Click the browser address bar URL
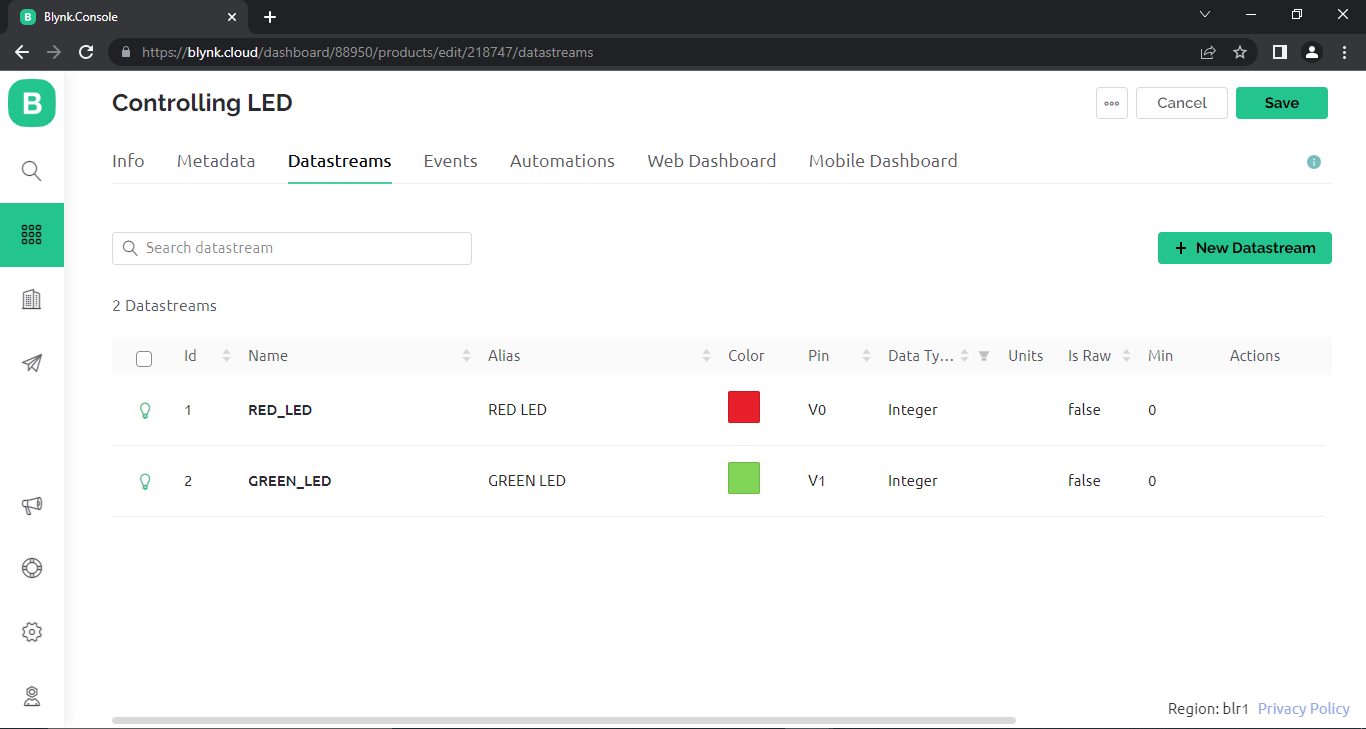This screenshot has width=1366, height=729. (368, 52)
